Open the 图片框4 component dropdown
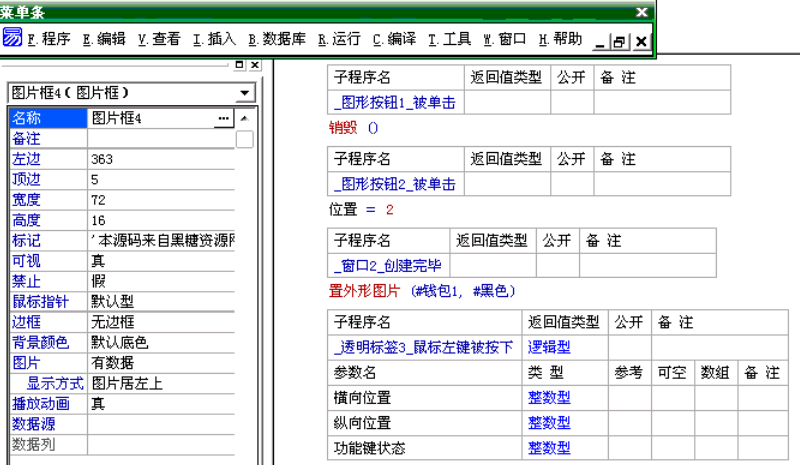Viewport: 800px width, 465px height. point(245,93)
